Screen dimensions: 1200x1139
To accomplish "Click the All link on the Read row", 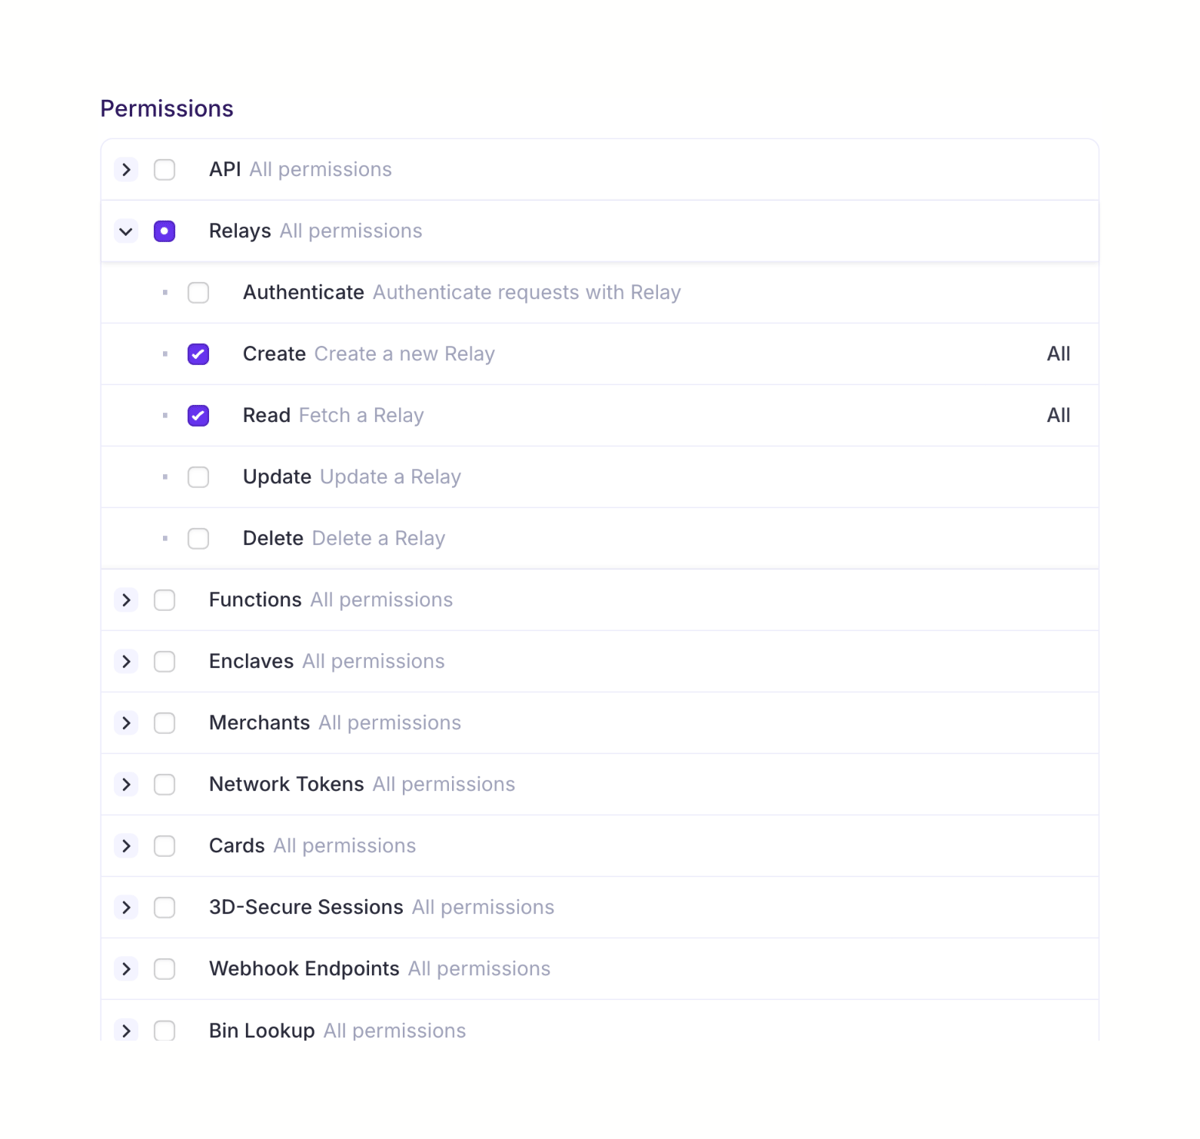I will 1058,415.
